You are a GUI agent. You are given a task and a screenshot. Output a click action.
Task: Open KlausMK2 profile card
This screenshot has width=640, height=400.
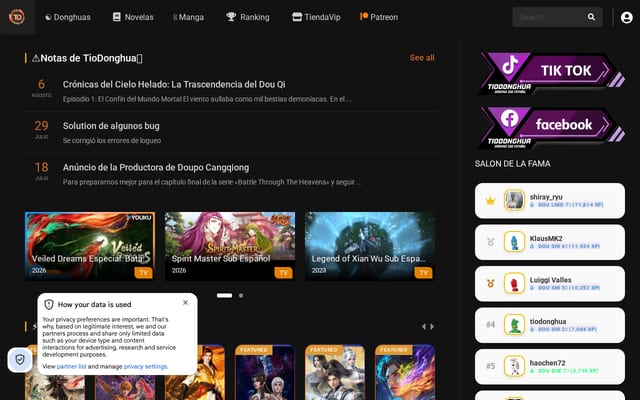550,242
